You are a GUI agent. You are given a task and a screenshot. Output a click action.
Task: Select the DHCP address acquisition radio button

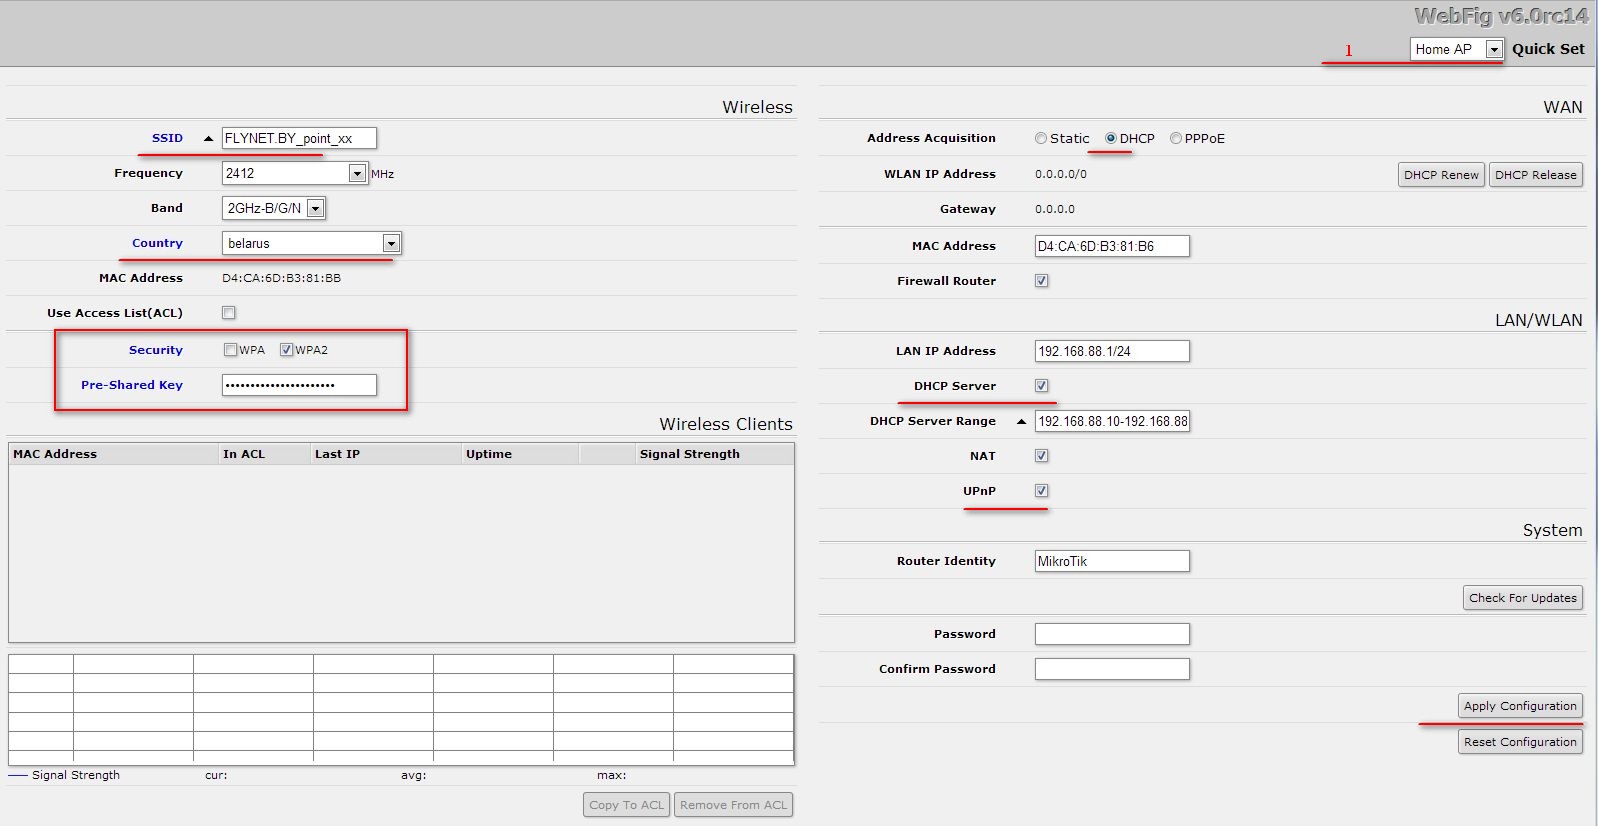click(x=1111, y=139)
